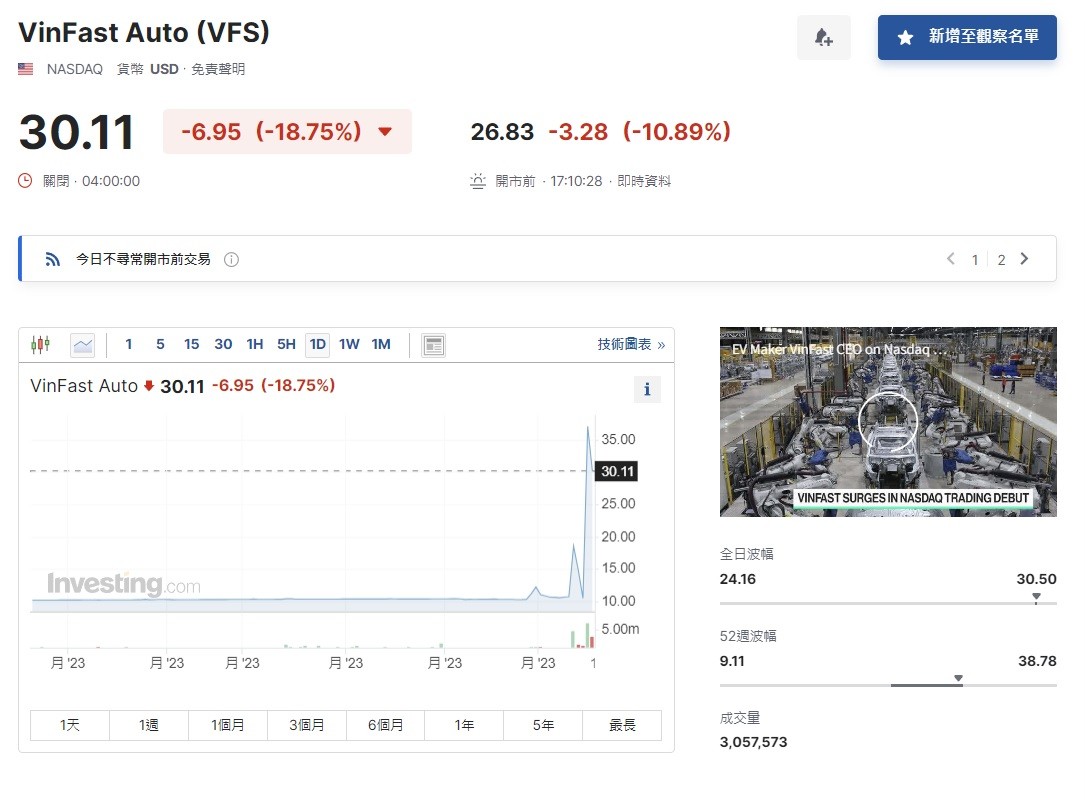Screen dimensions: 1085x800
Task: Select the 1個月 time range
Action: tap(228, 725)
